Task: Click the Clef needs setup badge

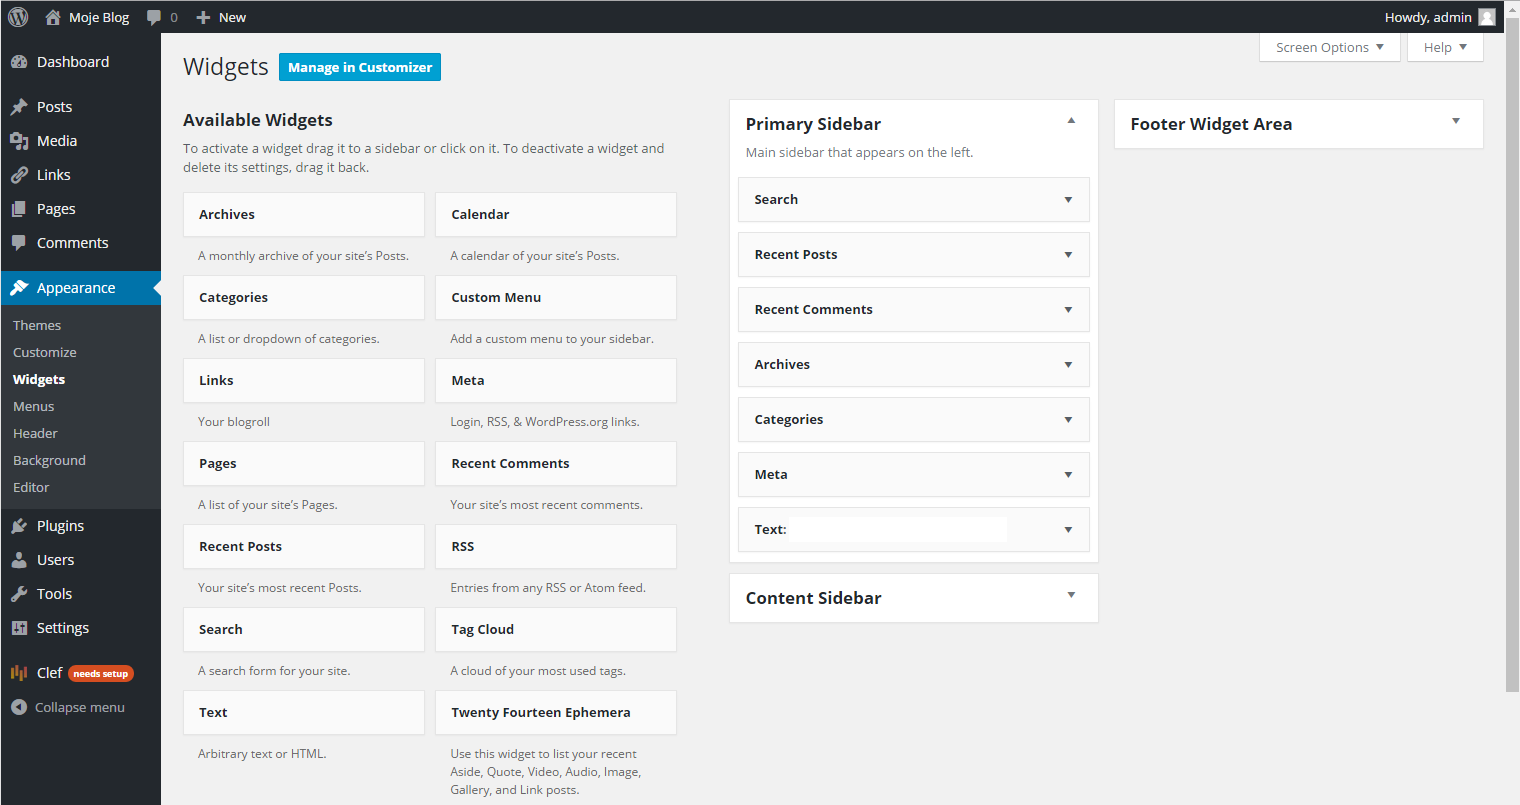Action: click(101, 674)
